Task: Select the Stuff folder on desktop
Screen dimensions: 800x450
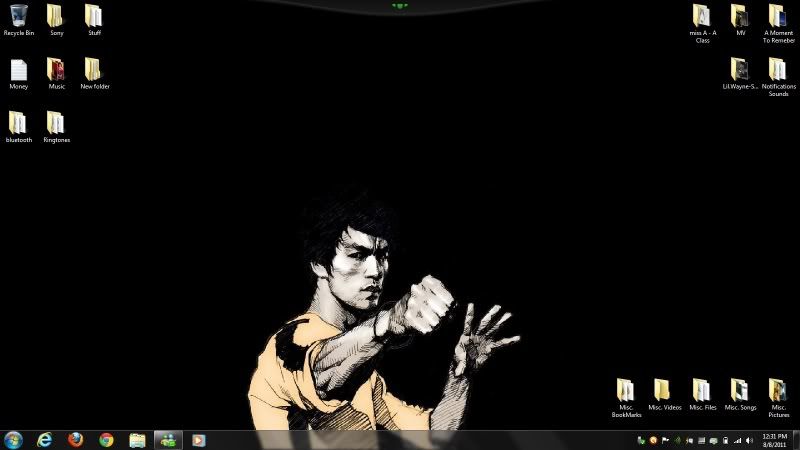Action: coord(94,20)
